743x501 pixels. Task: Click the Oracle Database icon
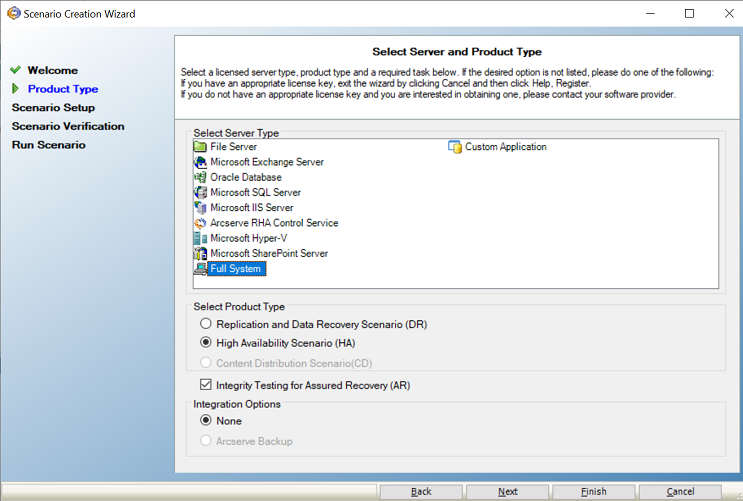coord(200,177)
